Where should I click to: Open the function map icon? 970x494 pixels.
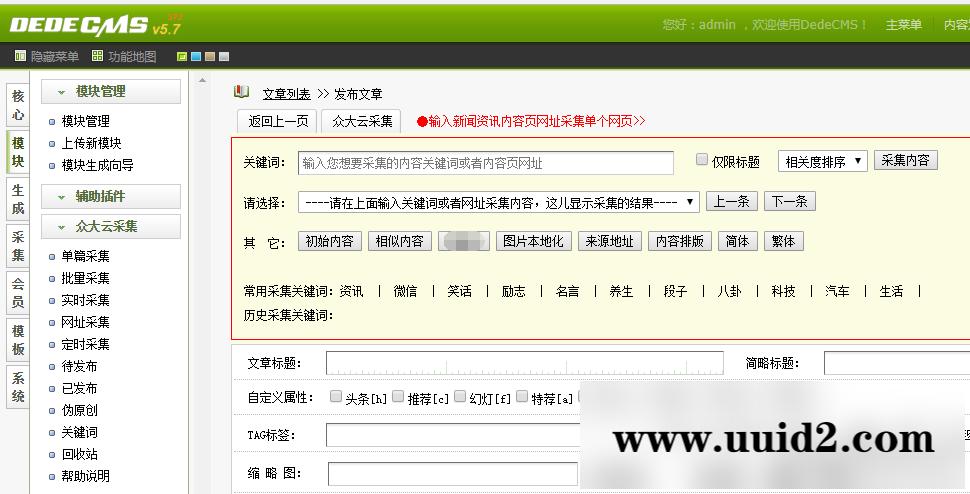pyautogui.click(x=97, y=56)
